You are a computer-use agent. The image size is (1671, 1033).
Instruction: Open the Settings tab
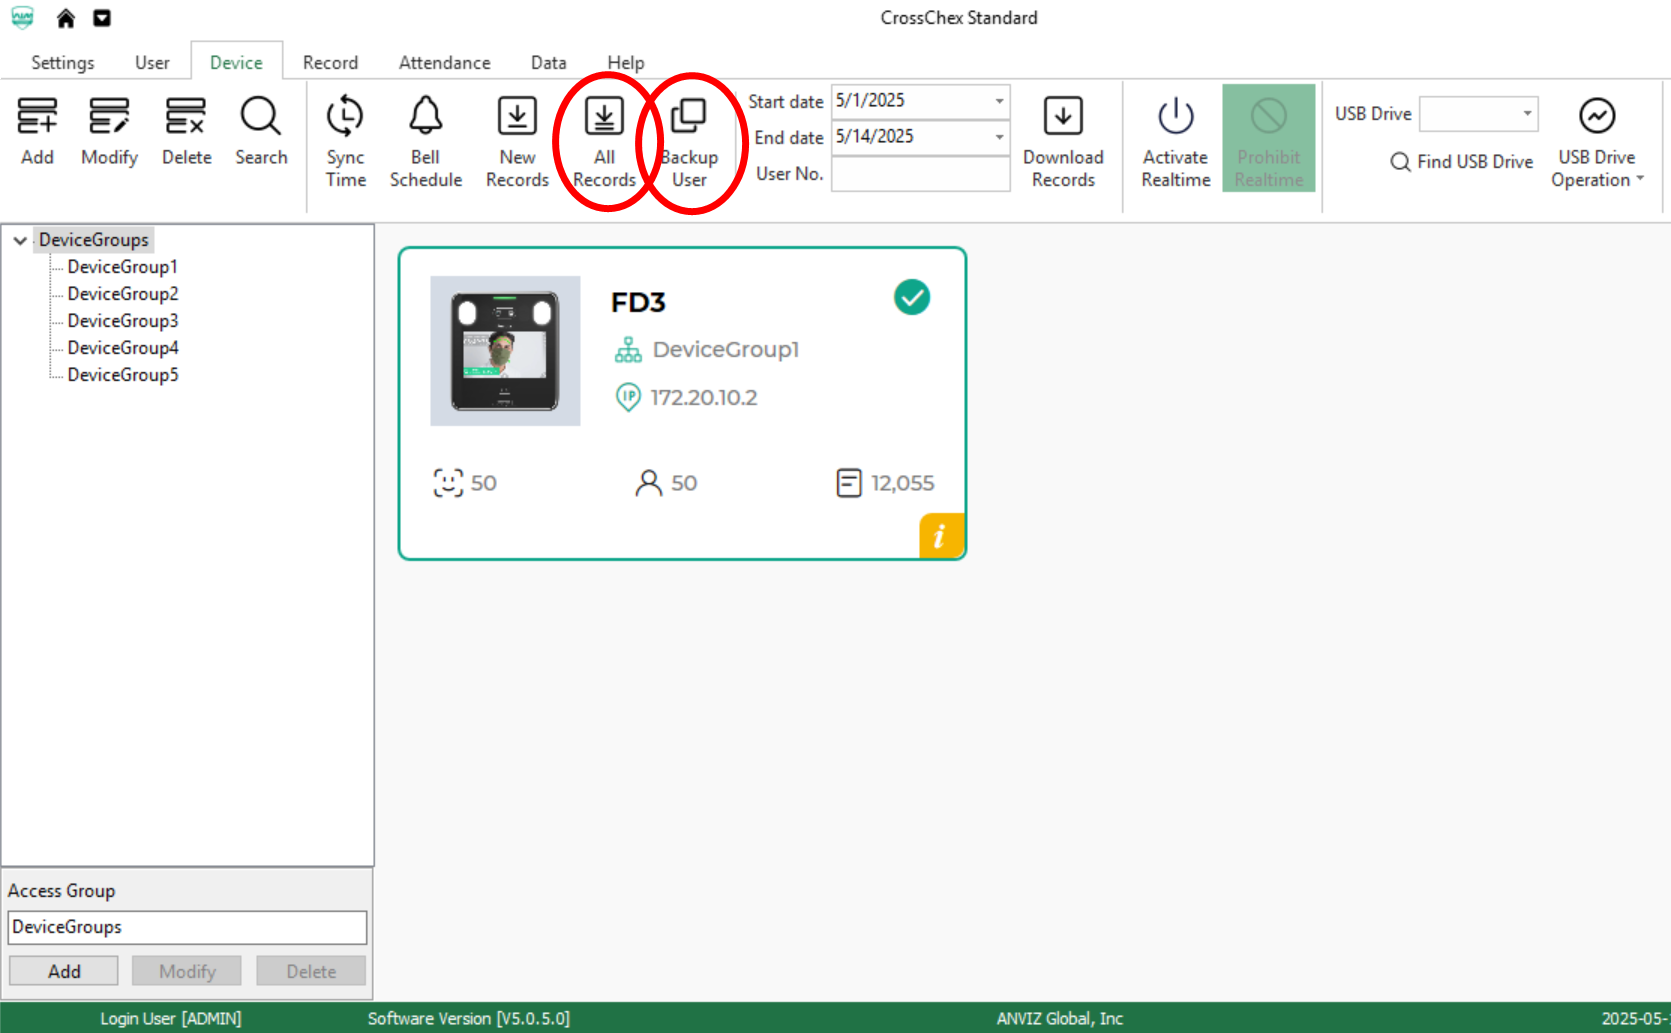click(63, 62)
